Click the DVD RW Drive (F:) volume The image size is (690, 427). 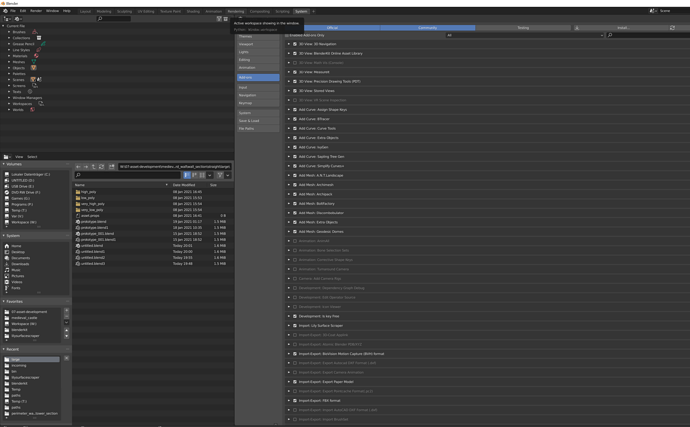coord(26,192)
